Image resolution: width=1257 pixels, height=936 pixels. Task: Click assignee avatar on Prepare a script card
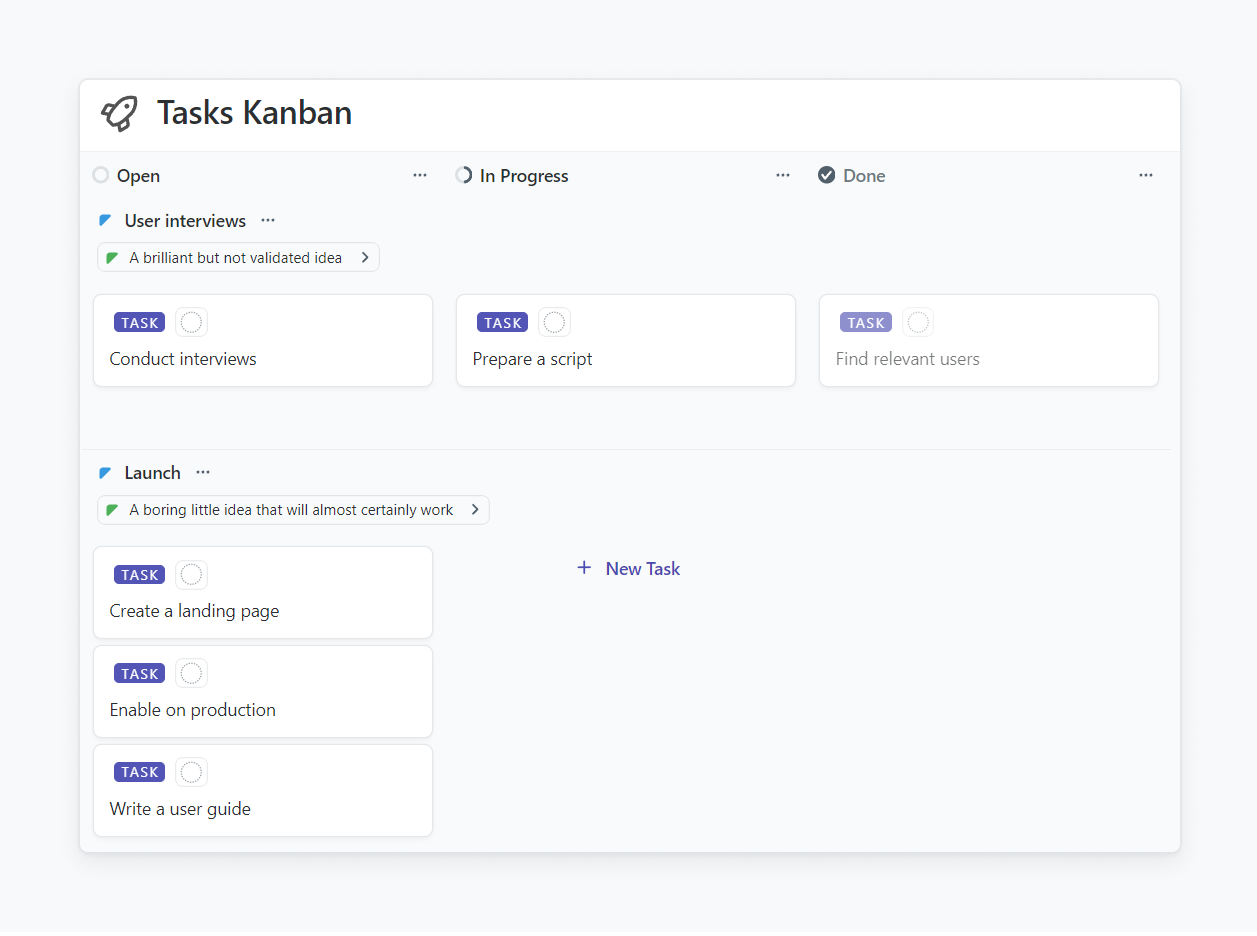click(554, 322)
